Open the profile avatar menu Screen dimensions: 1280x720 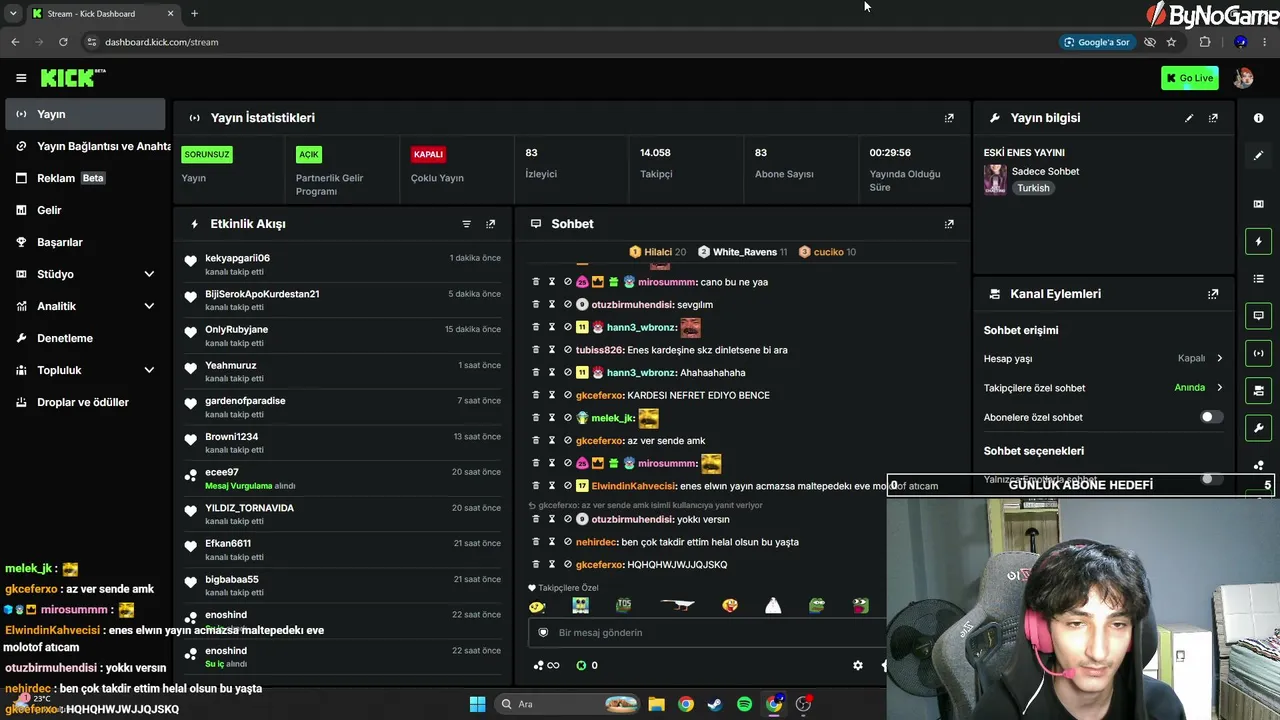coord(1243,78)
